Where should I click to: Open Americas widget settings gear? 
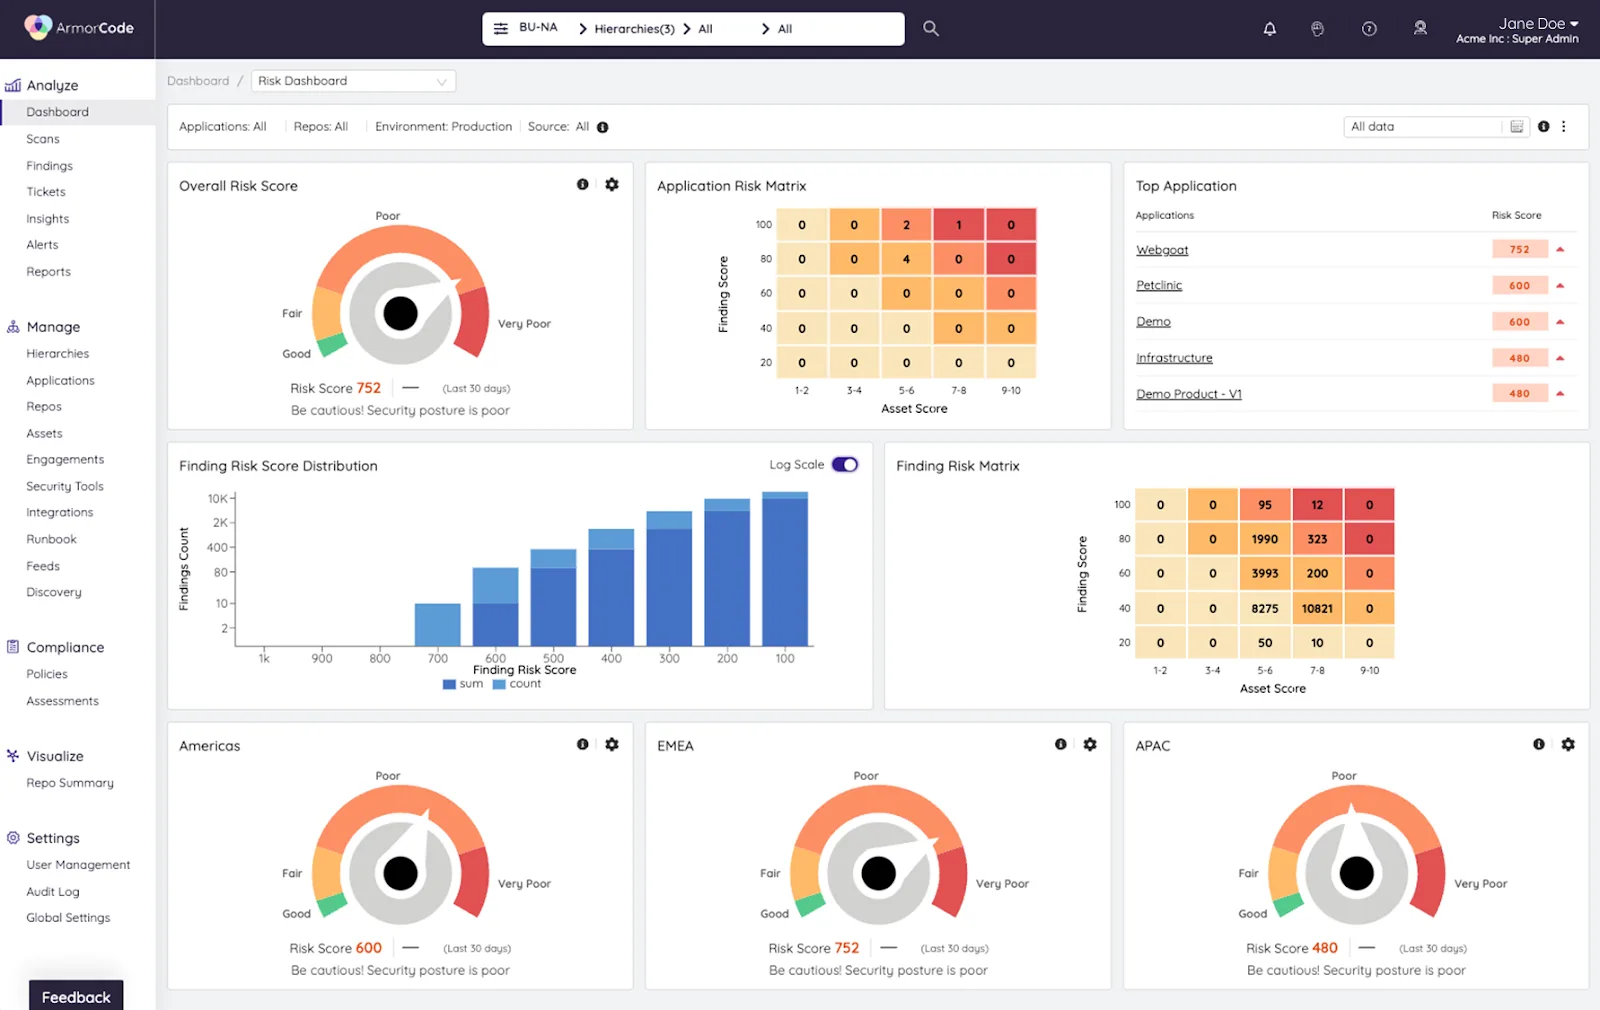pos(612,745)
